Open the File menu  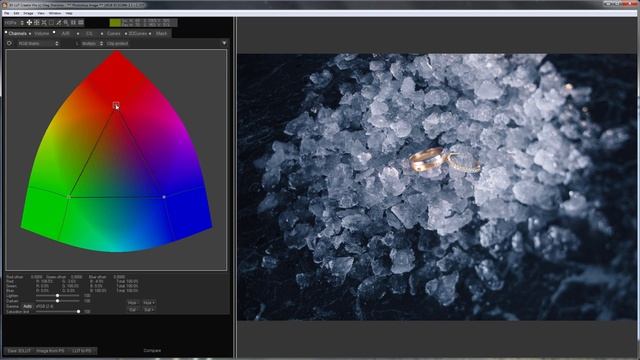7,13
